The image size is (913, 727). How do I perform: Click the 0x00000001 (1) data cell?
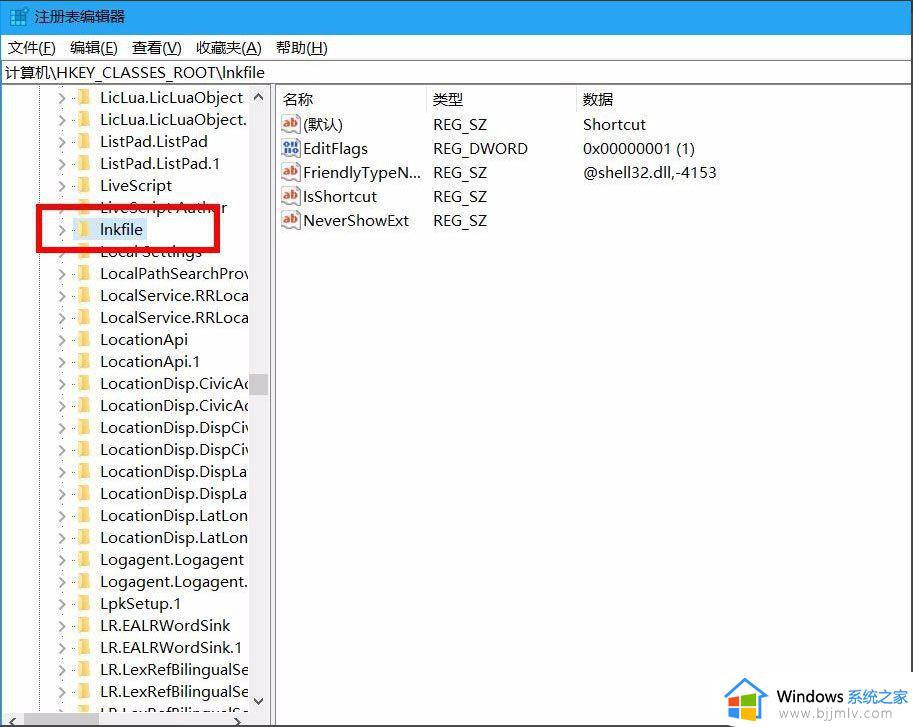tap(639, 148)
